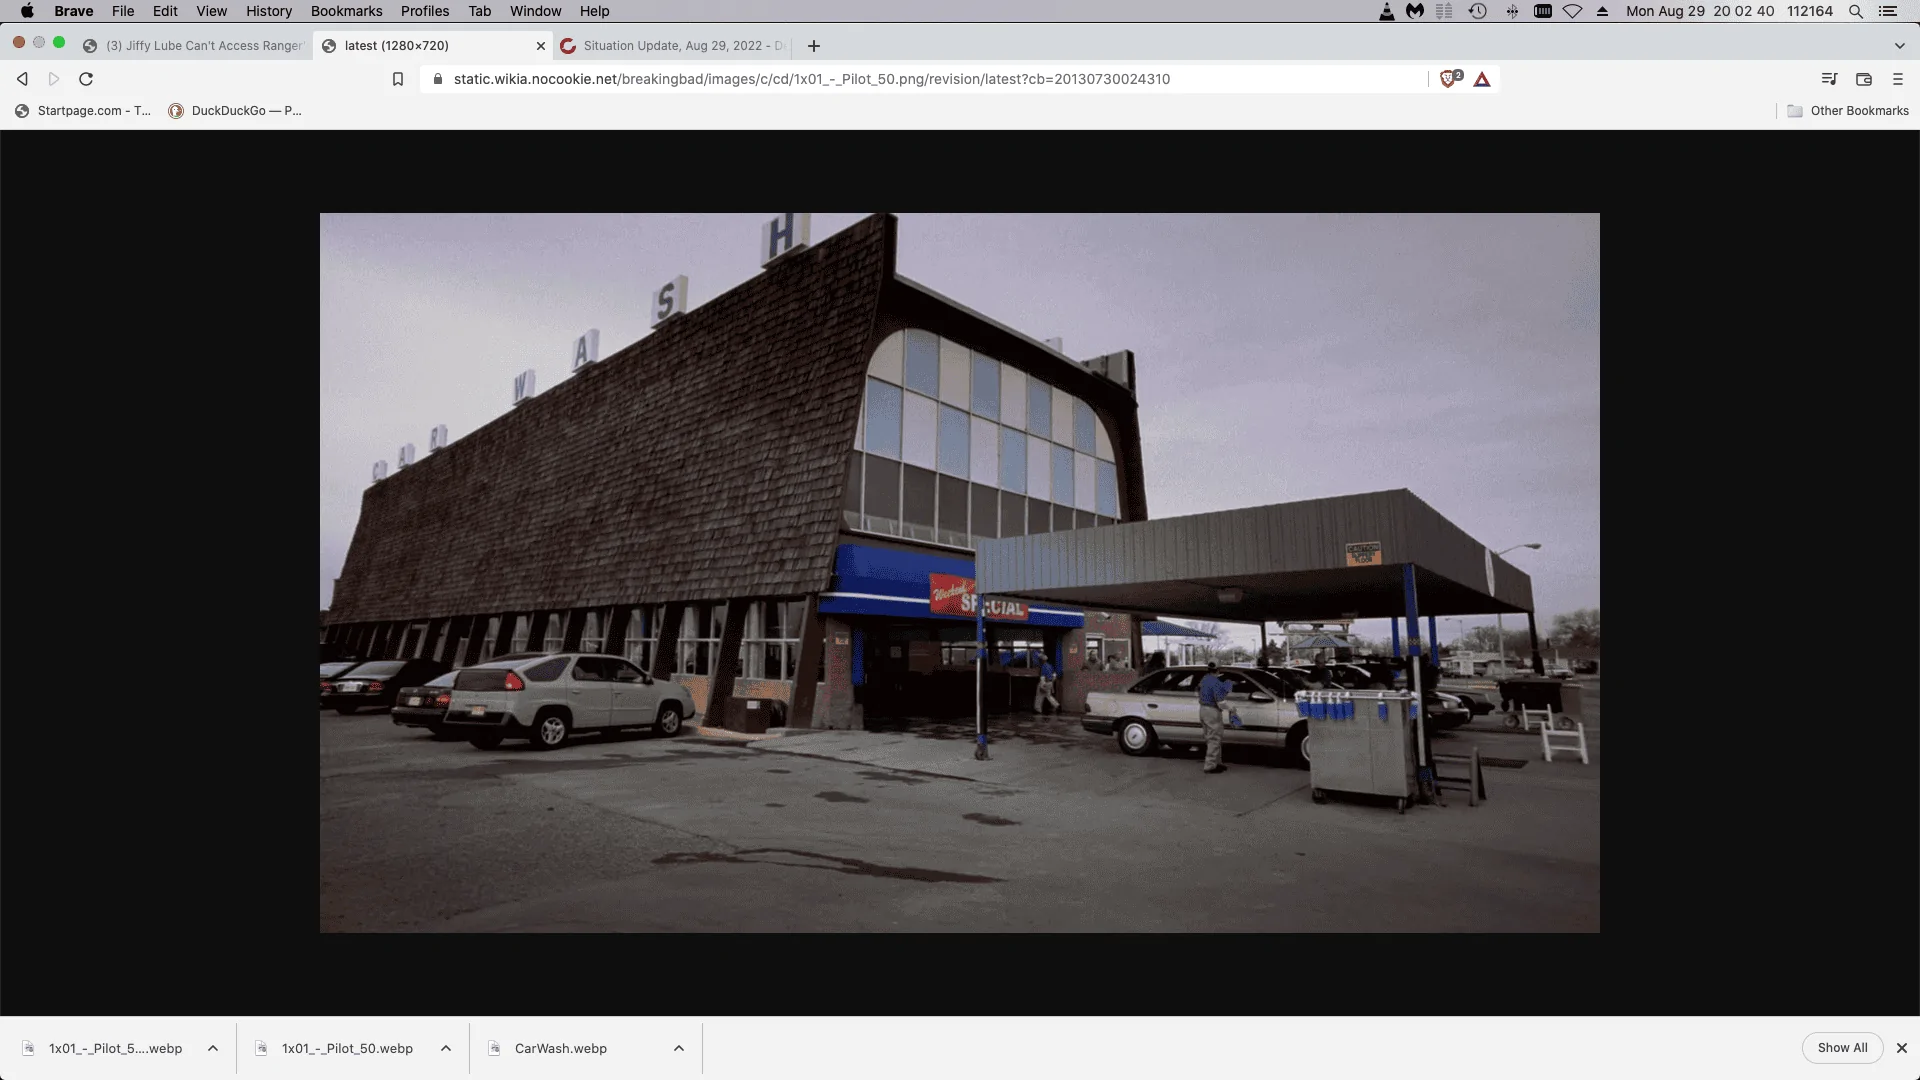Viewport: 1920px width, 1080px height.
Task: Open the Tab menu
Action: [x=480, y=11]
